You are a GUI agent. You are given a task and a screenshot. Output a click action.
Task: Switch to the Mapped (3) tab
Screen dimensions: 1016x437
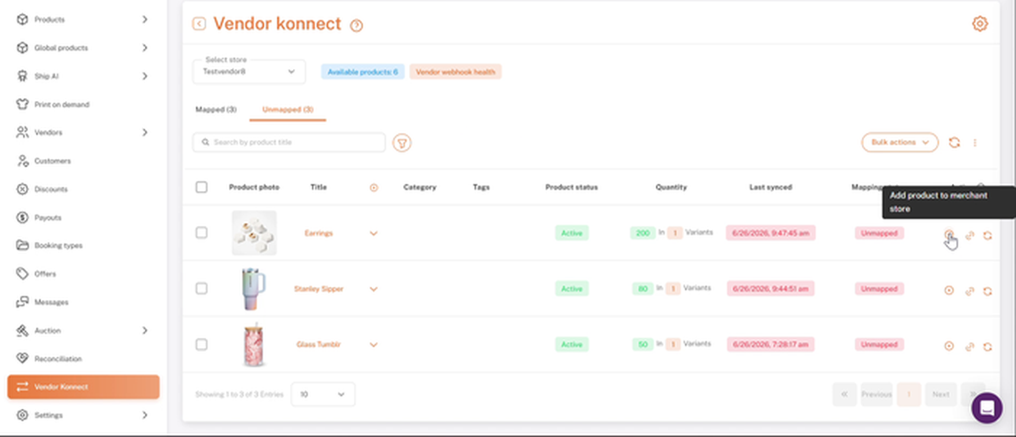coord(216,110)
